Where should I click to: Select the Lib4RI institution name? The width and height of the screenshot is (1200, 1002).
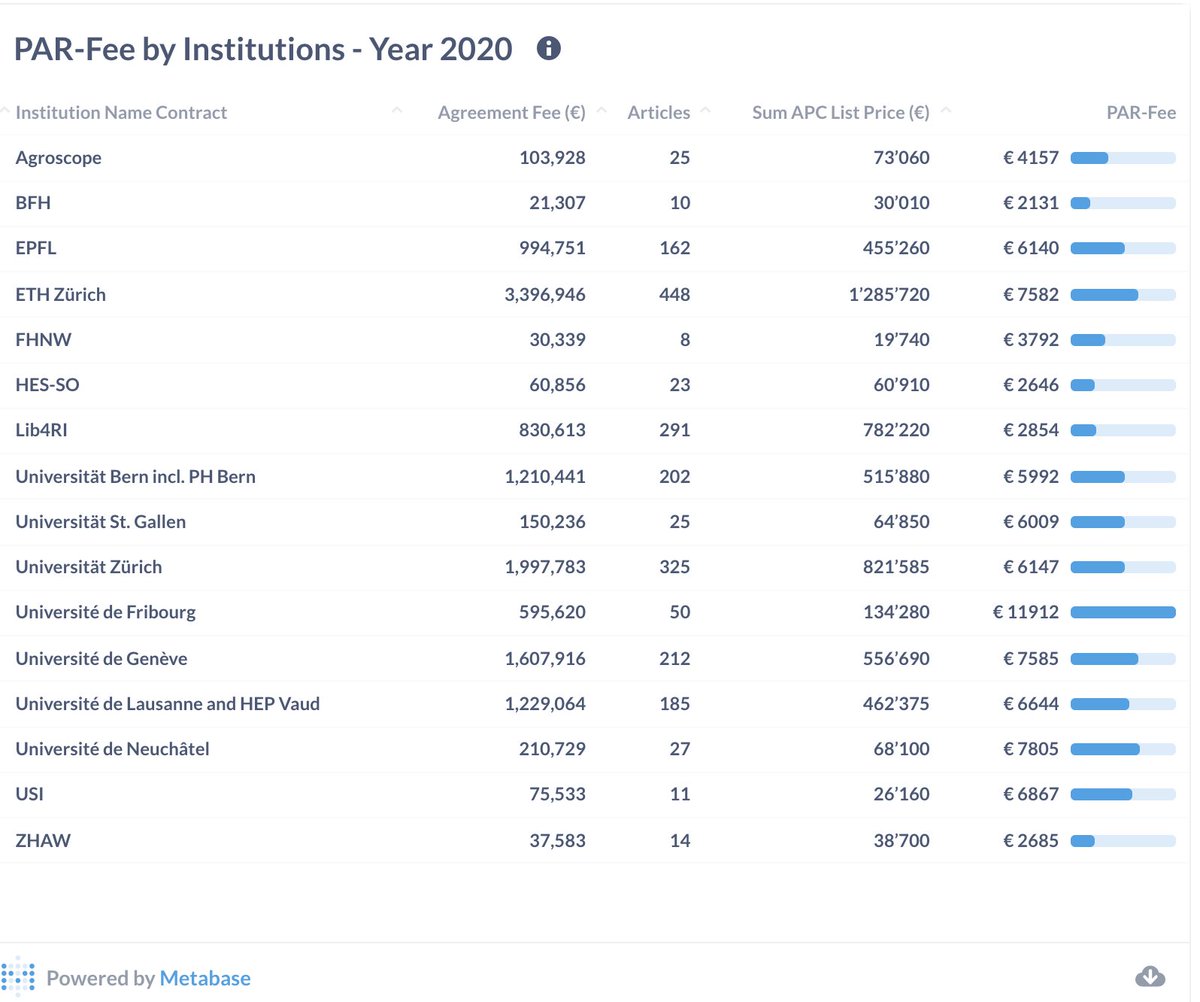pyautogui.click(x=41, y=431)
